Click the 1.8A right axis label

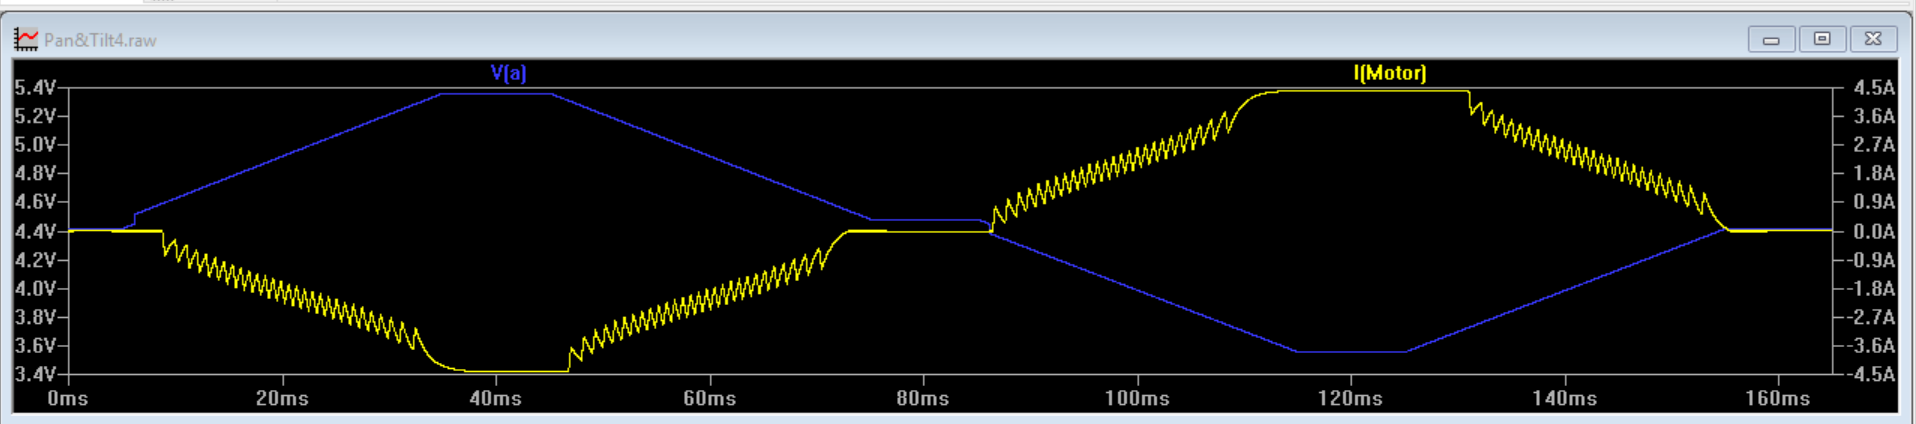click(x=1874, y=173)
